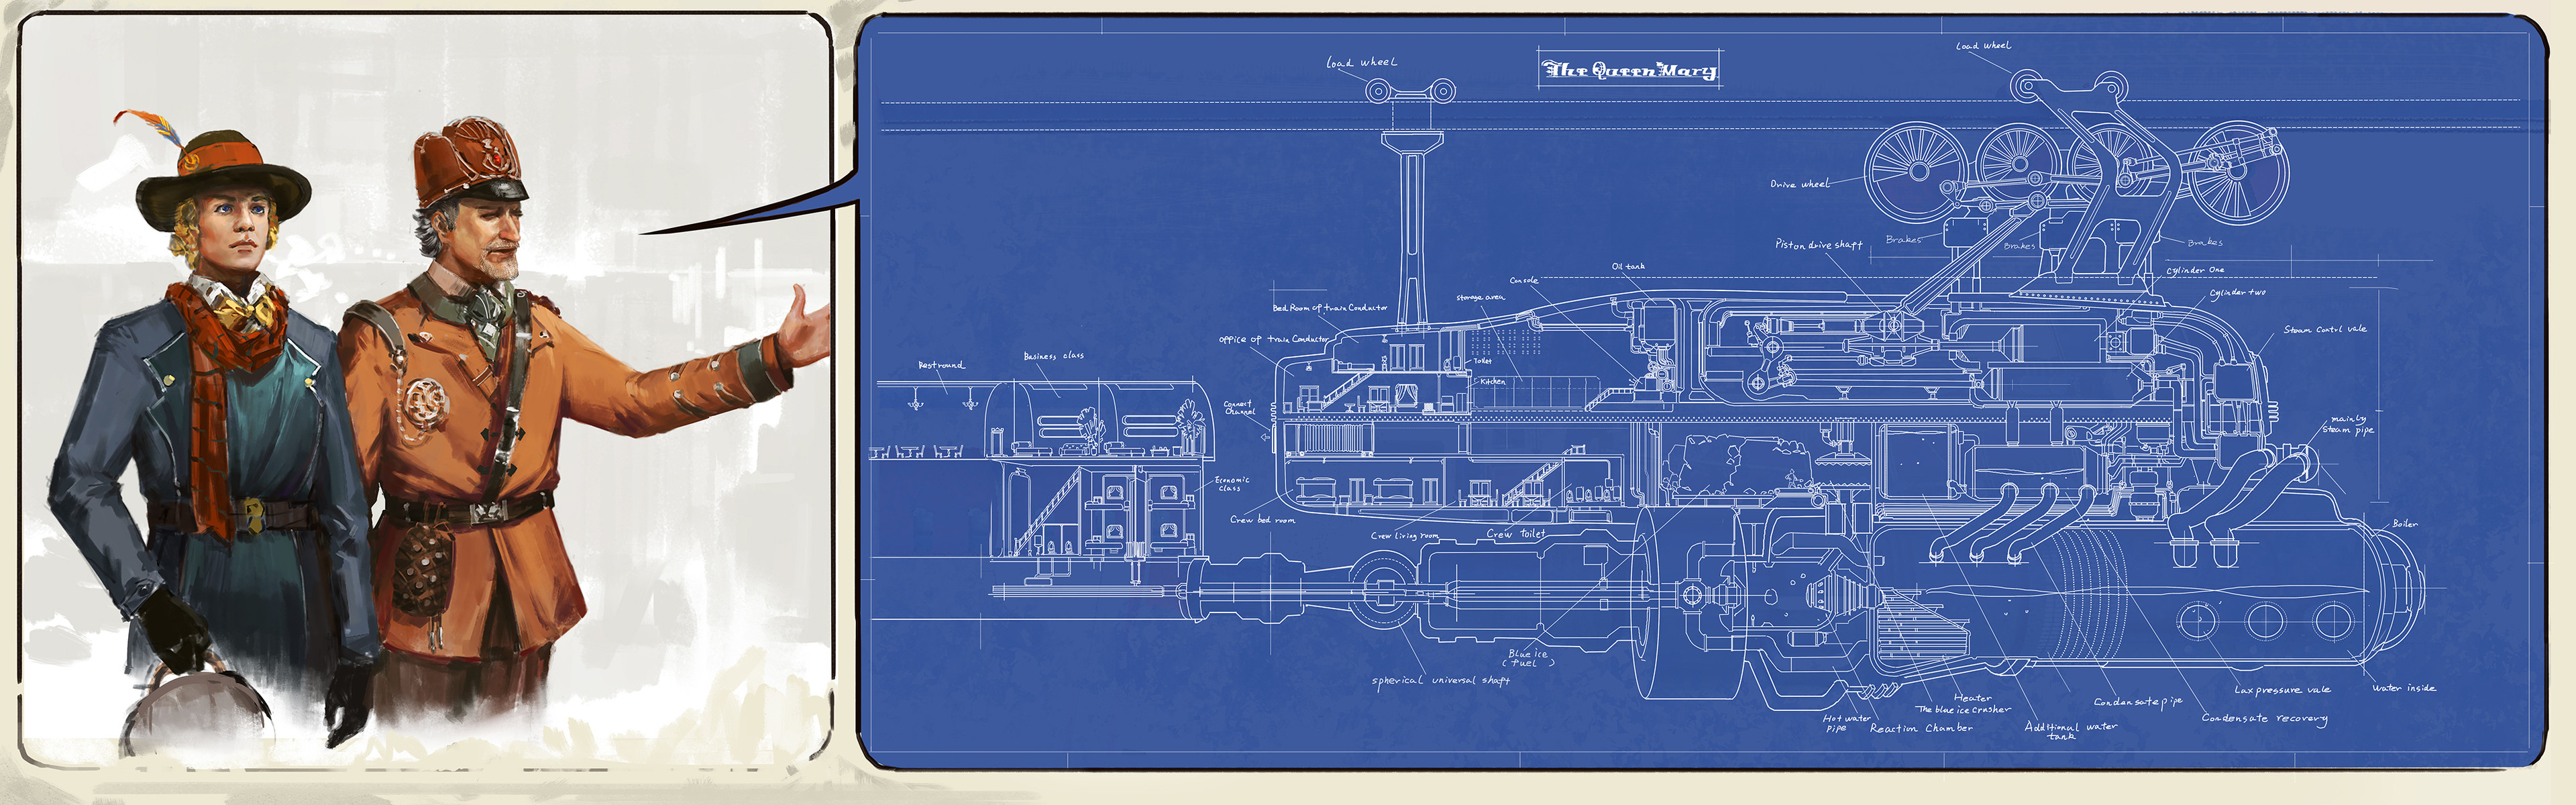Click the 'Load wheel' label above the drive wheels

coord(1983,46)
